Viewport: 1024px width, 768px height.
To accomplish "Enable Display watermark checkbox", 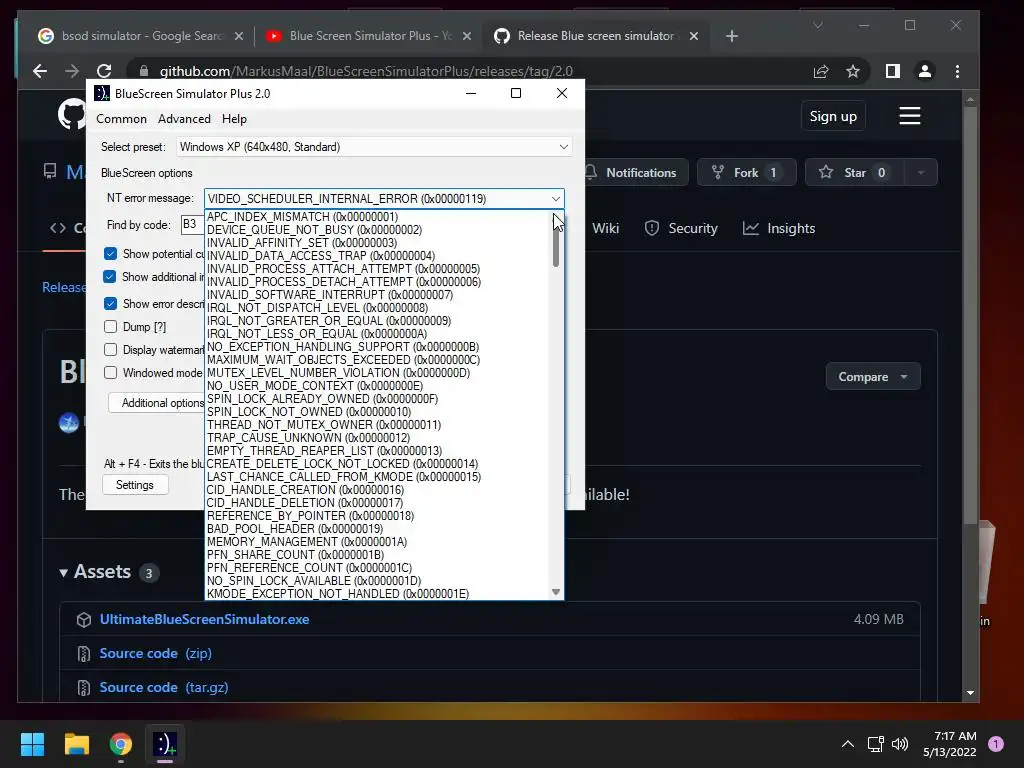I will click(x=110, y=350).
